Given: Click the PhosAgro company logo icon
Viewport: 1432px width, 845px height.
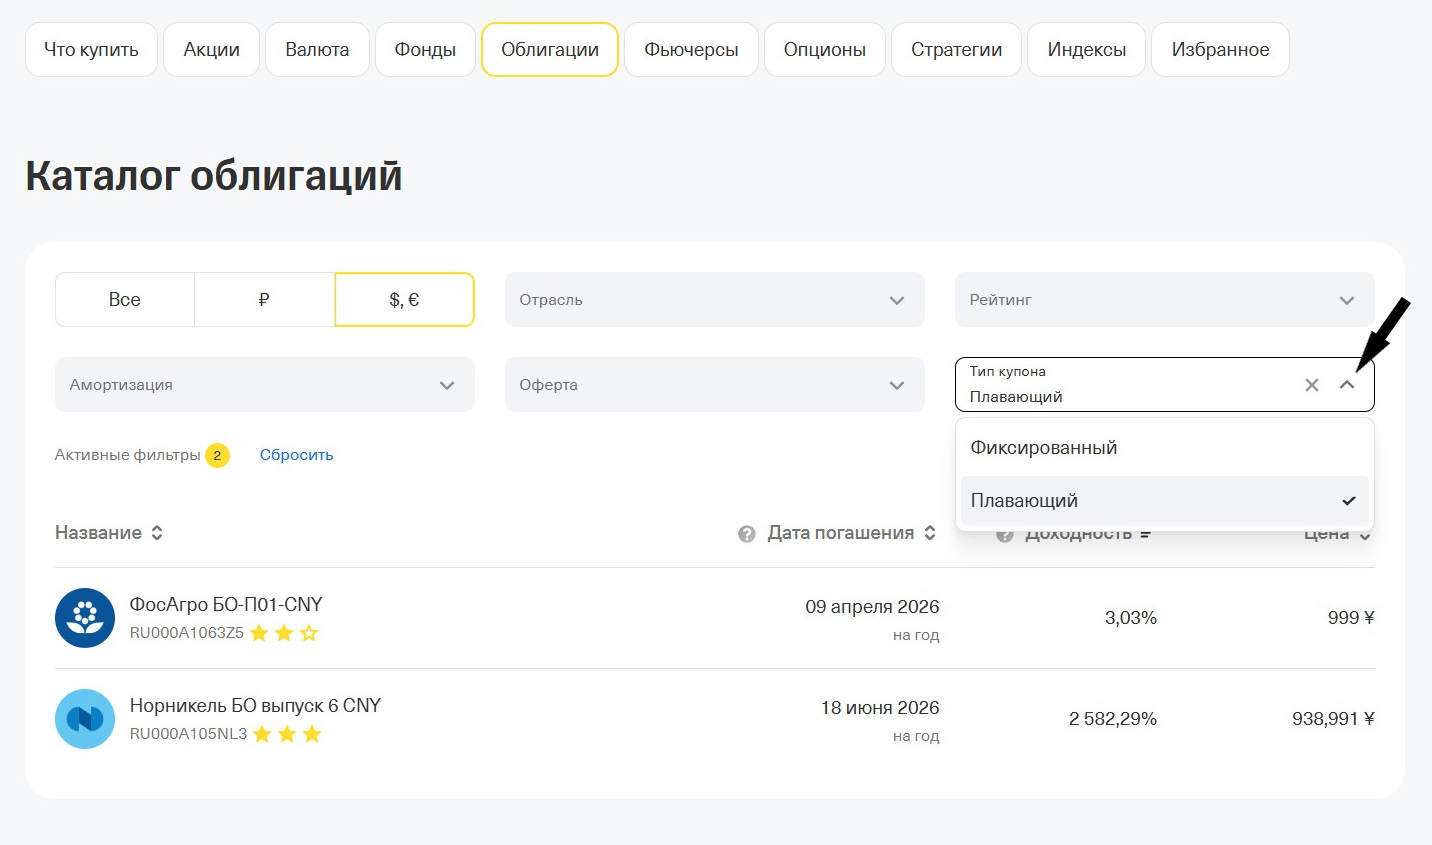Looking at the screenshot, I should point(85,618).
